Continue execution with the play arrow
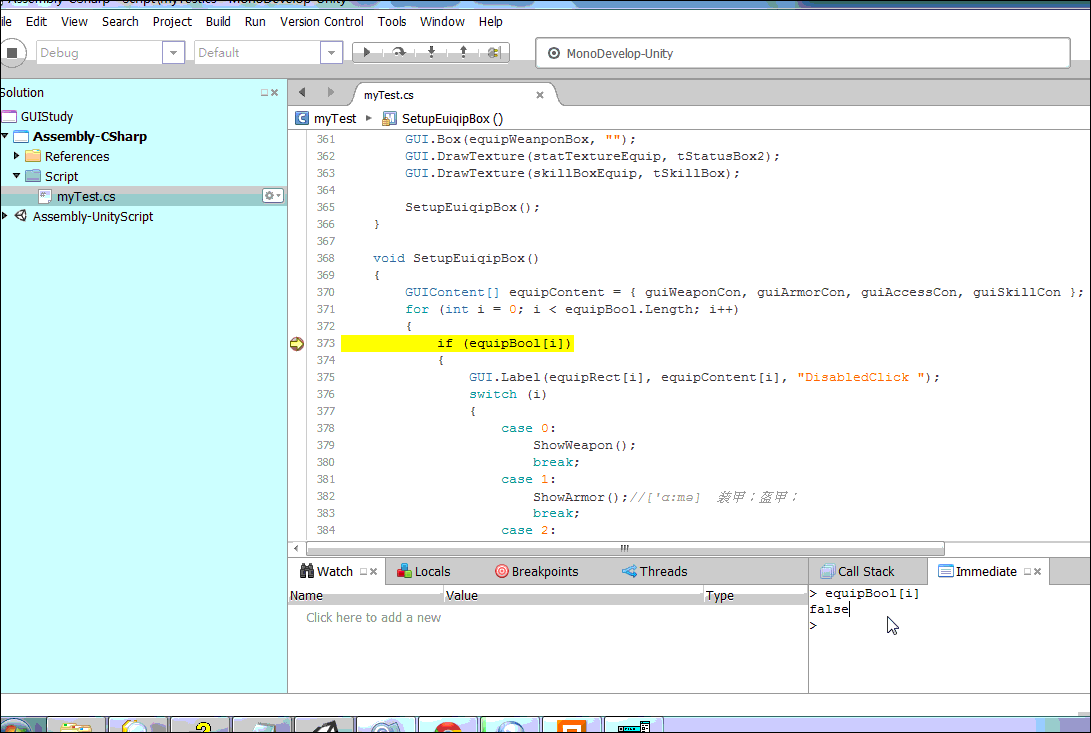 367,52
